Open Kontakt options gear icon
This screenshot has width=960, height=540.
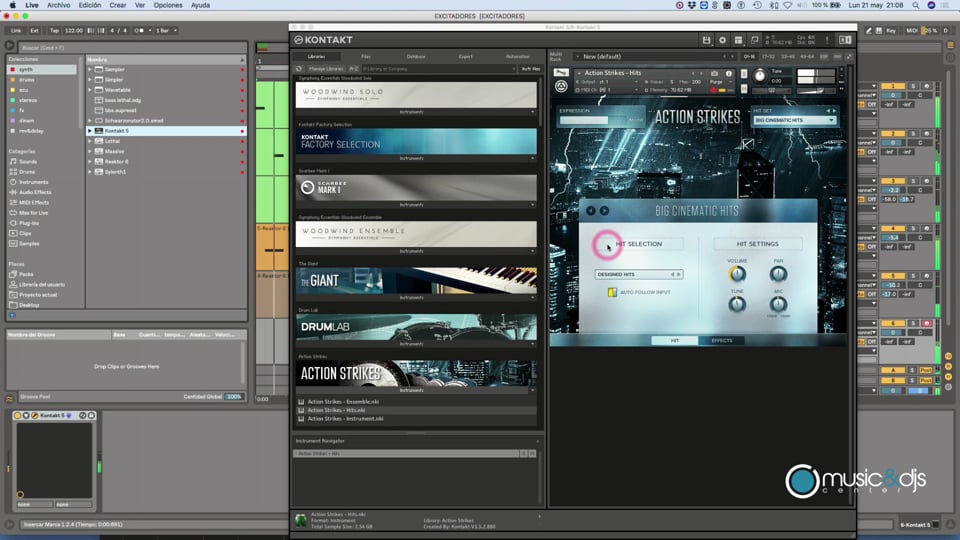[x=722, y=40]
